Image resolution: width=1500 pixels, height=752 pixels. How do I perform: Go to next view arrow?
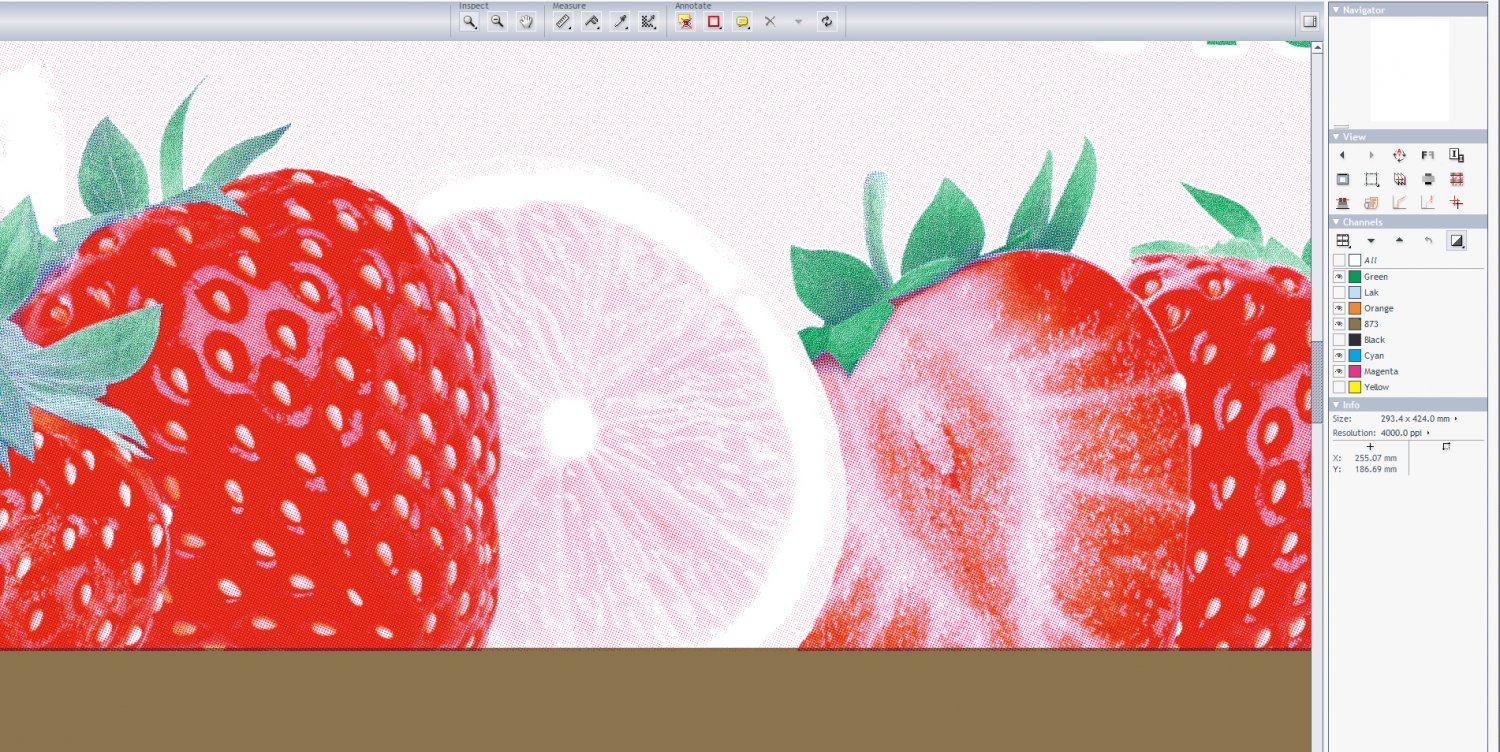coord(1371,156)
